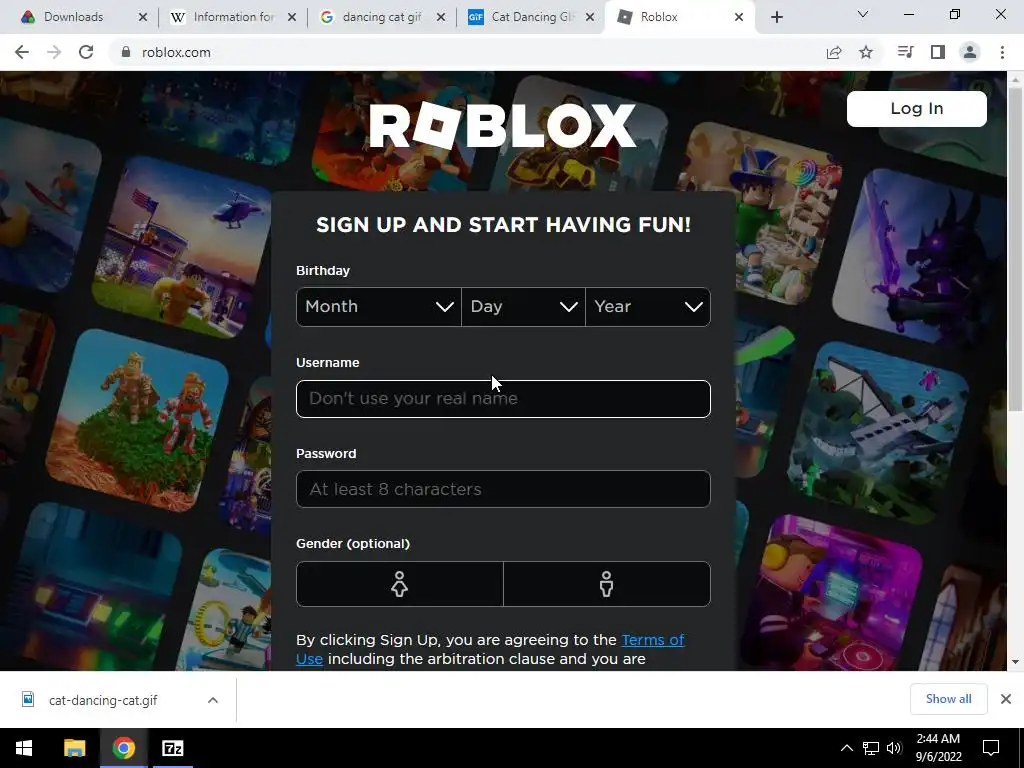
Task: Open the Day birthday dropdown
Action: 523,307
